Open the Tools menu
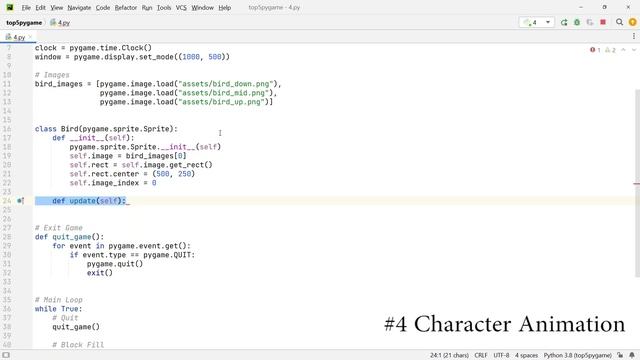Screen dimensions: 640x360 pos(164,8)
